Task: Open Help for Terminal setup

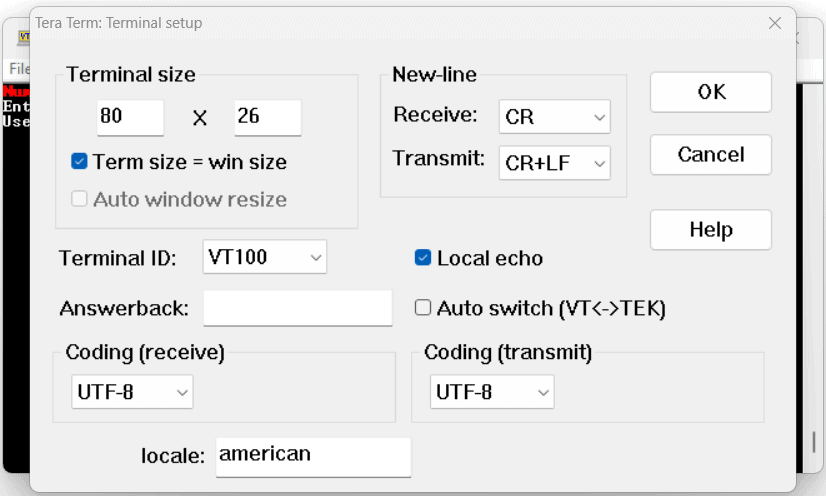Action: (710, 230)
